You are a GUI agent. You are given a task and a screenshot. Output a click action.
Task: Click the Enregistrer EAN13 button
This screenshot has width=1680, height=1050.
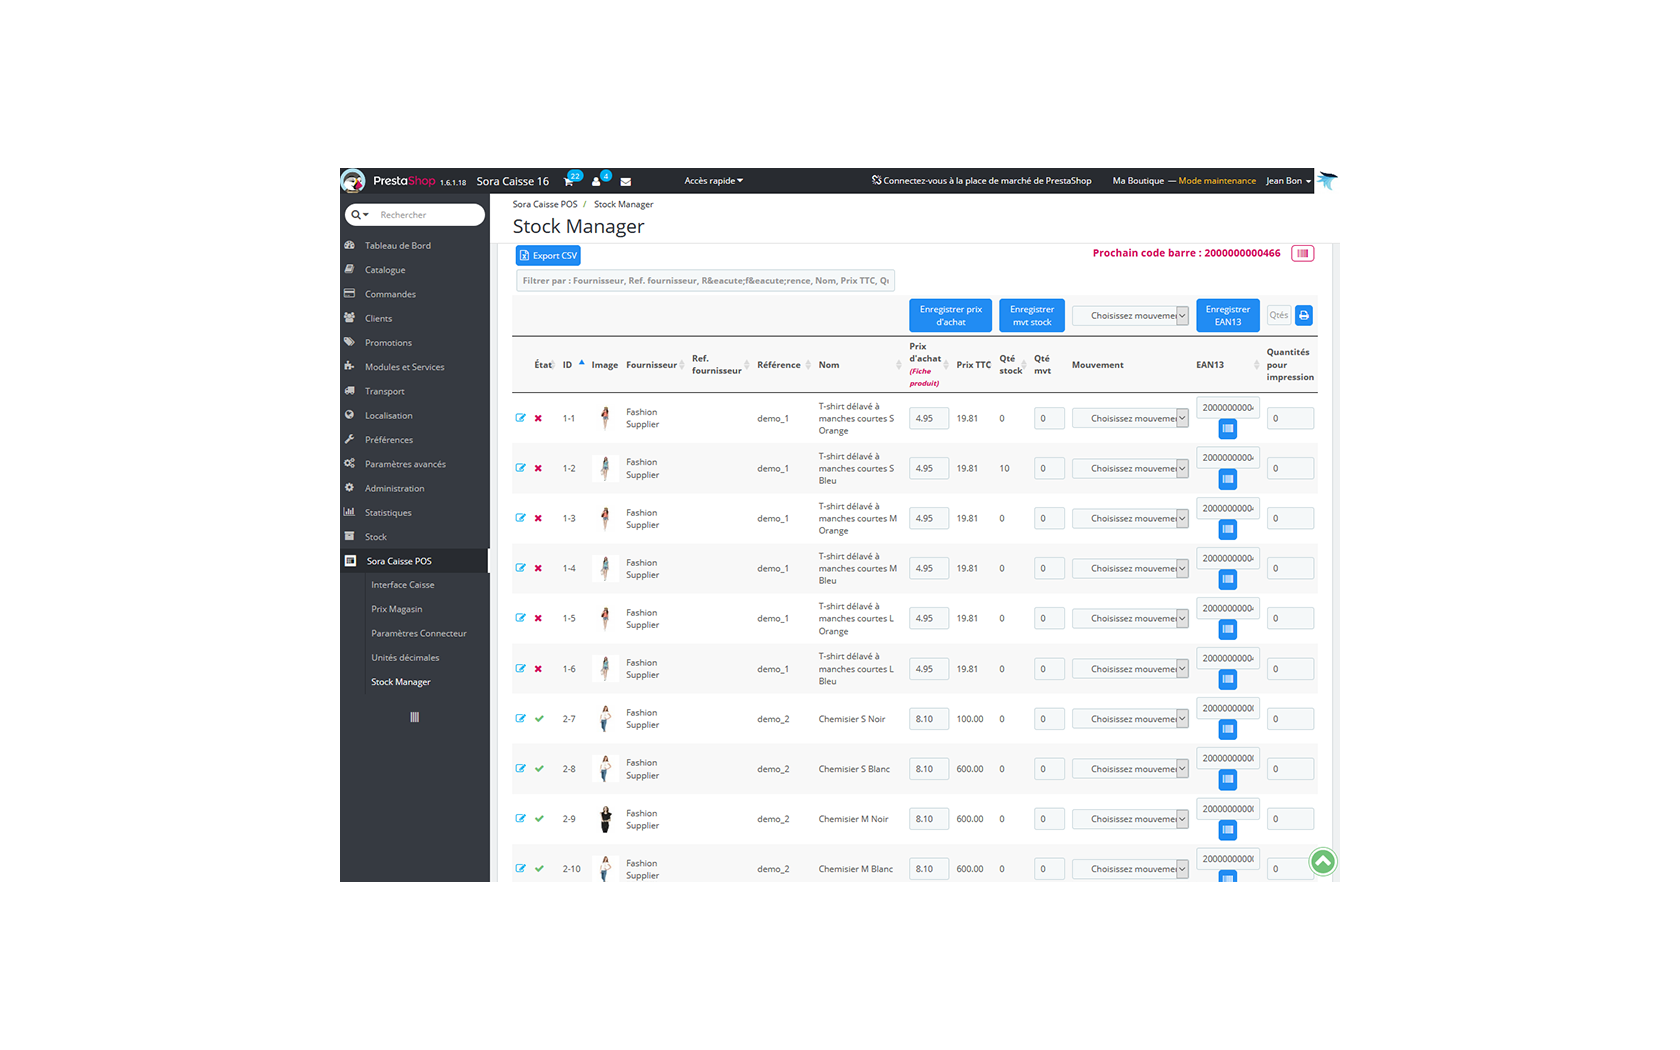click(1228, 316)
